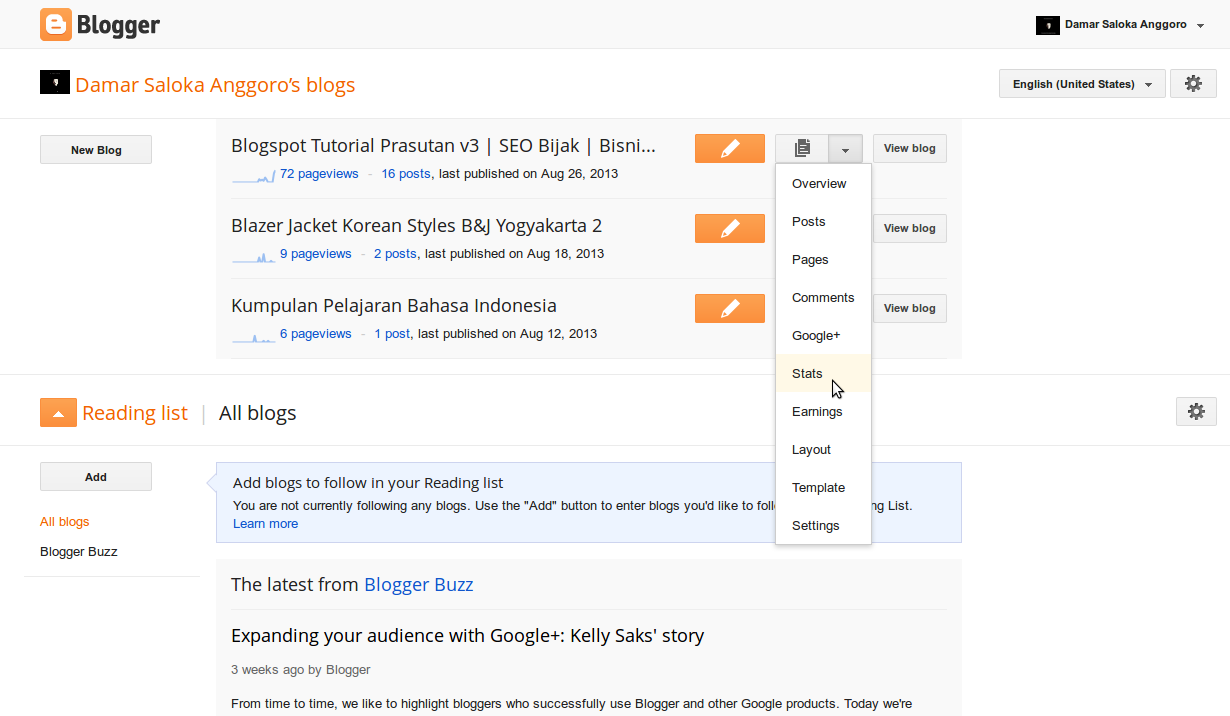
Task: Select Earnings in the menu
Action: tap(817, 411)
